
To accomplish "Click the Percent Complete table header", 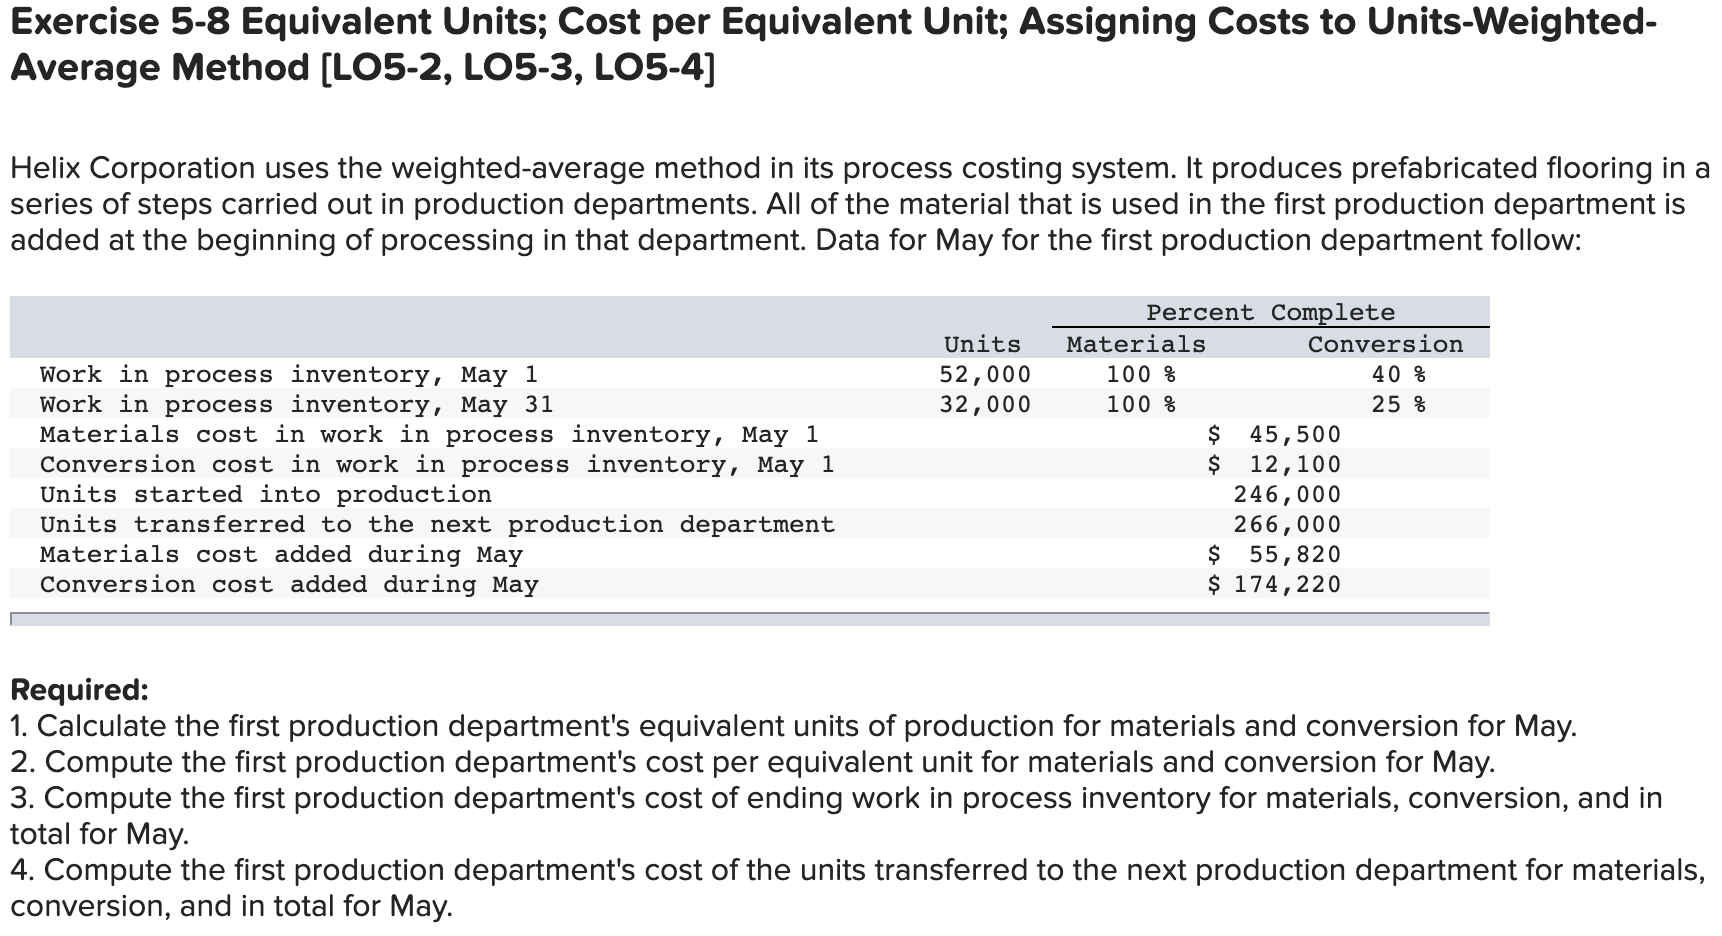I will click(x=1272, y=312).
